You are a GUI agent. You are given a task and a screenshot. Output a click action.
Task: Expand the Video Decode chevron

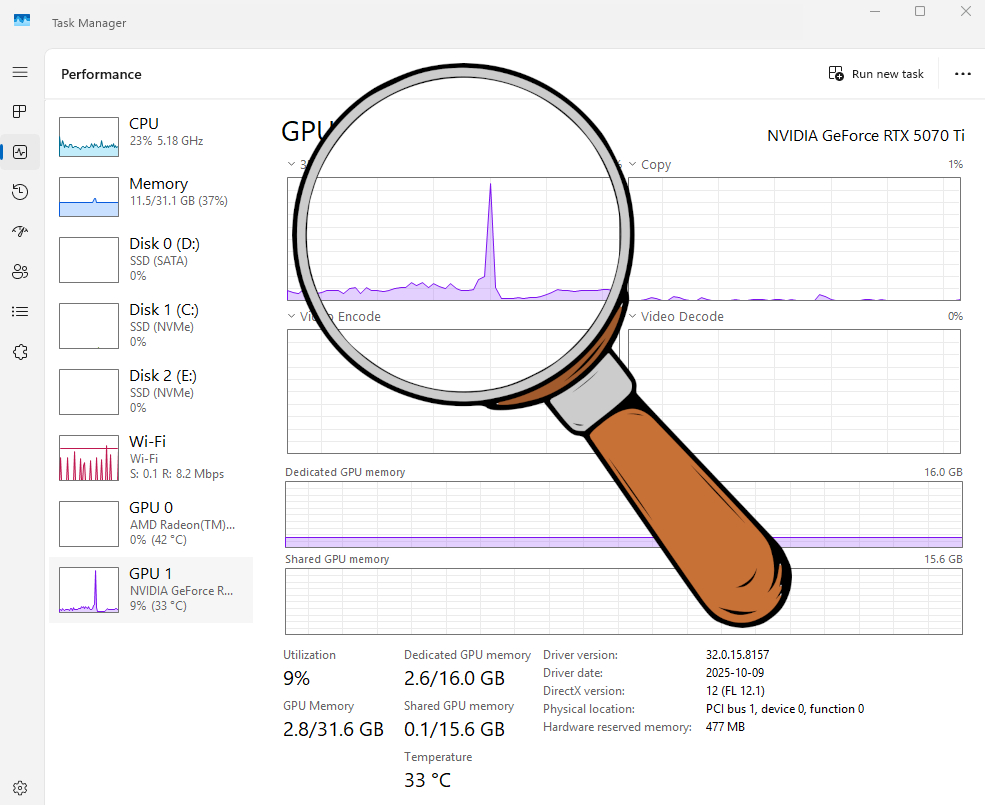tap(631, 316)
